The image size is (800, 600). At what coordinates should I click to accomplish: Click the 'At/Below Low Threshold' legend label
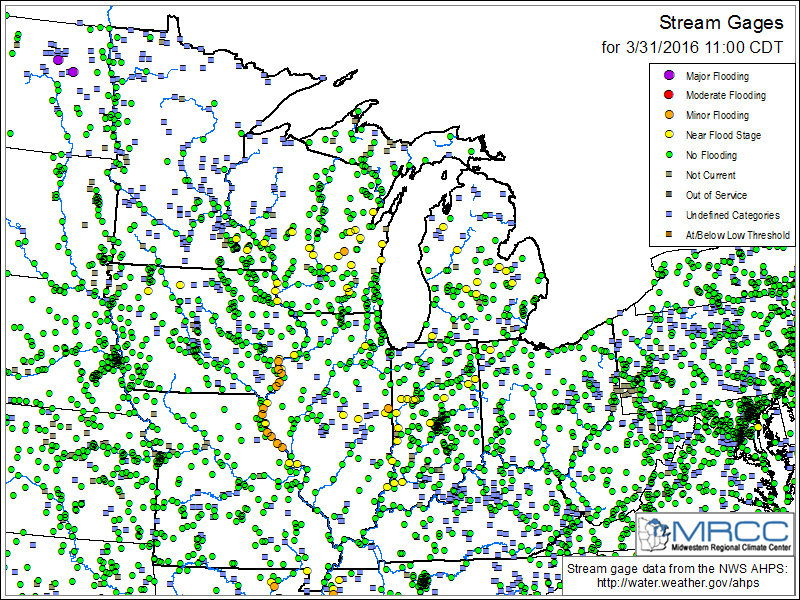(x=738, y=235)
